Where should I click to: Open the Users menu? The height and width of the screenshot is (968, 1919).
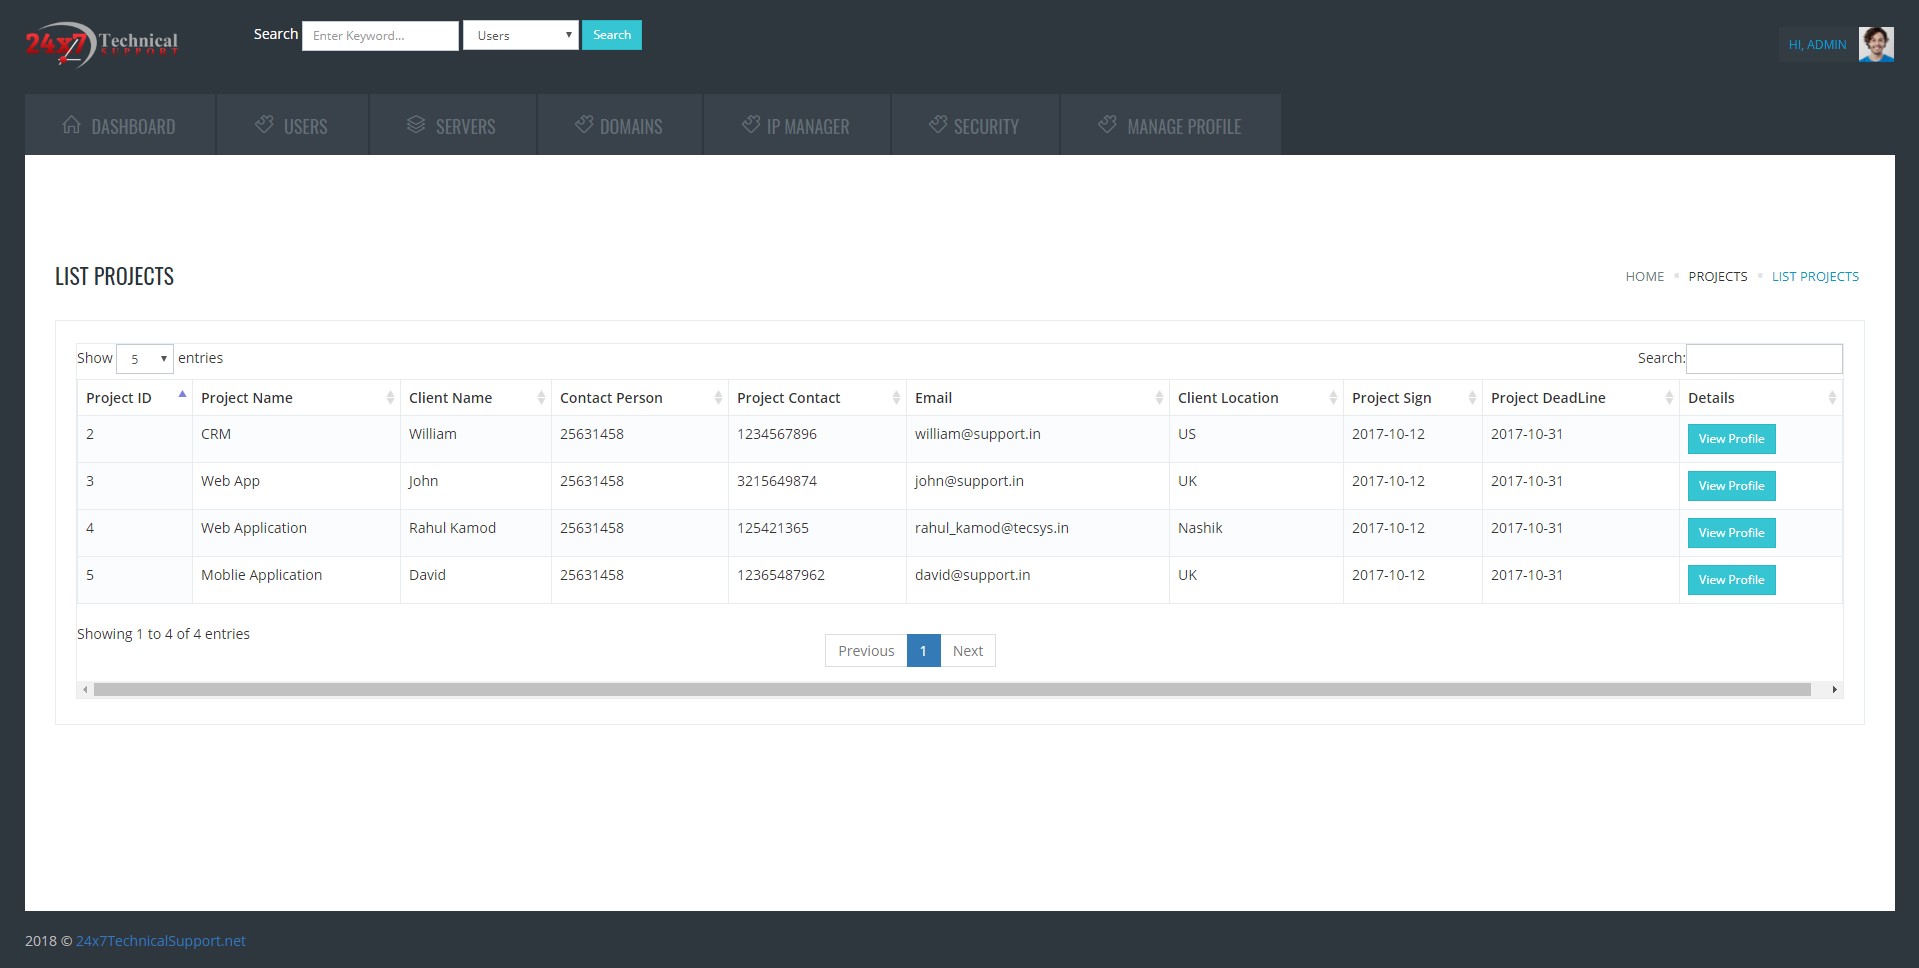[x=292, y=125]
